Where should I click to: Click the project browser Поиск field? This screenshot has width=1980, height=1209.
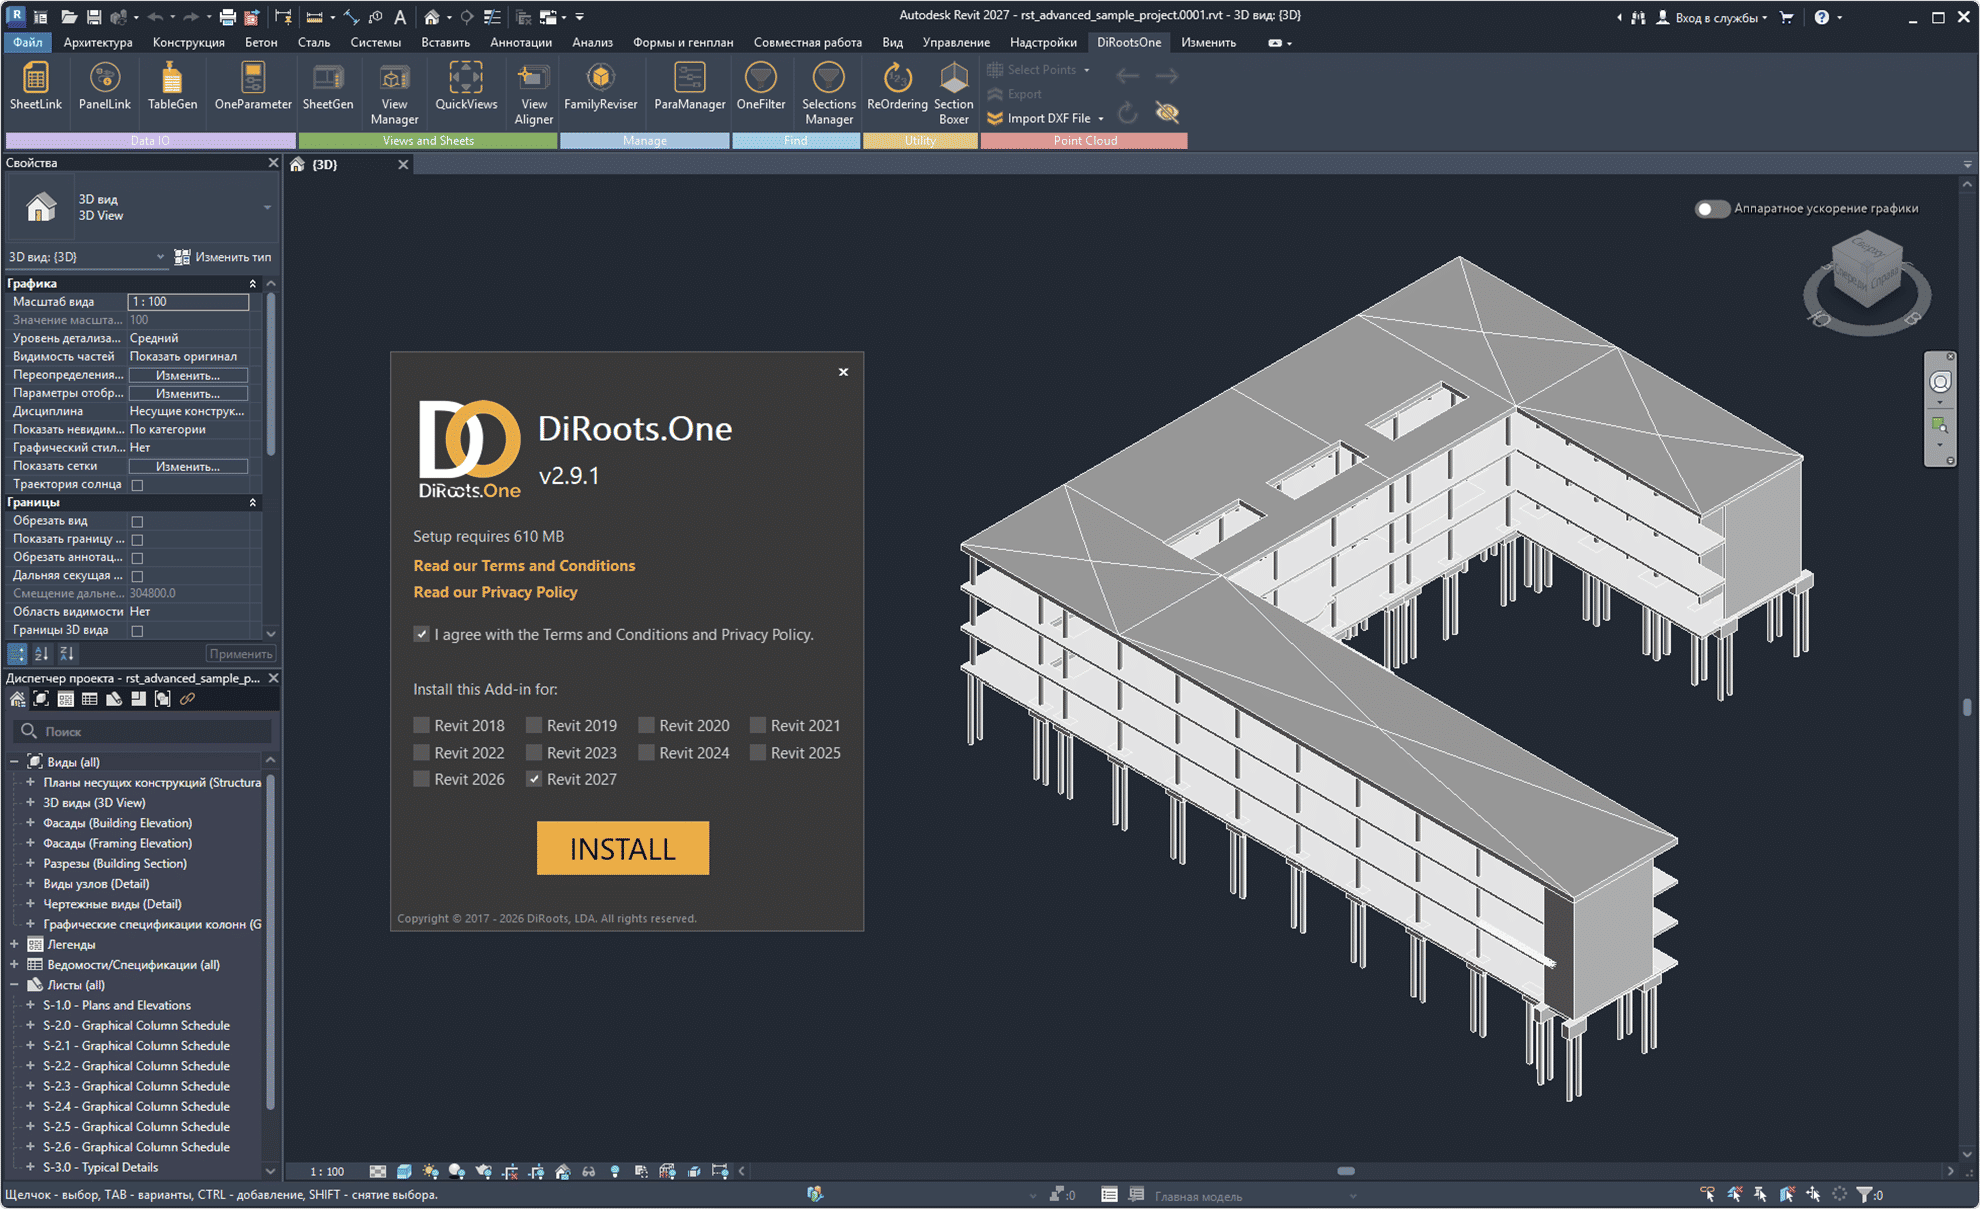pos(144,731)
